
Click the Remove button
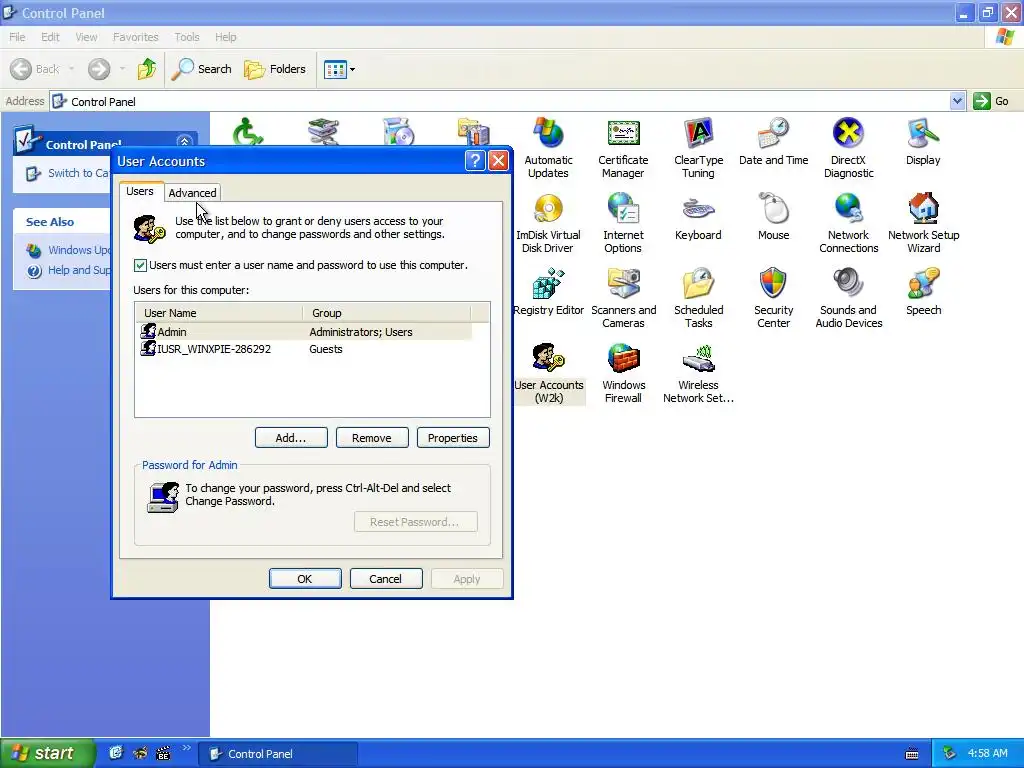tap(372, 438)
